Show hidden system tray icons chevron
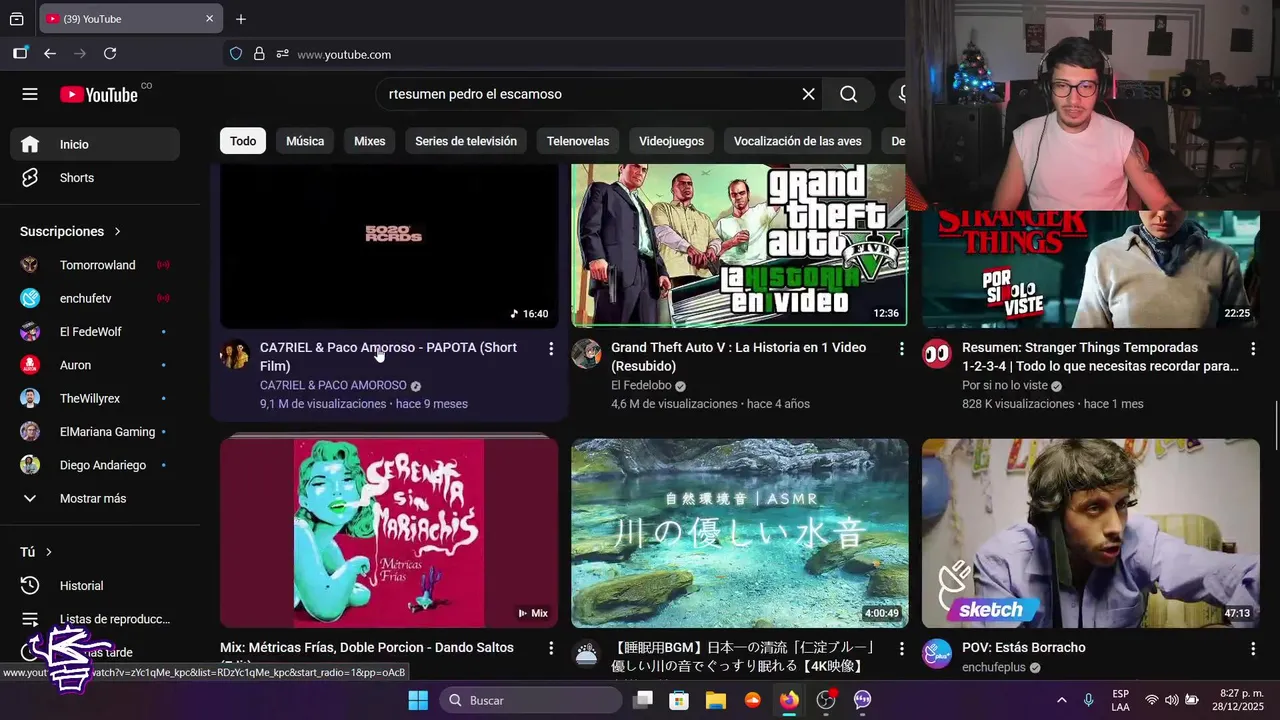Image resolution: width=1280 pixels, height=720 pixels. click(1061, 700)
